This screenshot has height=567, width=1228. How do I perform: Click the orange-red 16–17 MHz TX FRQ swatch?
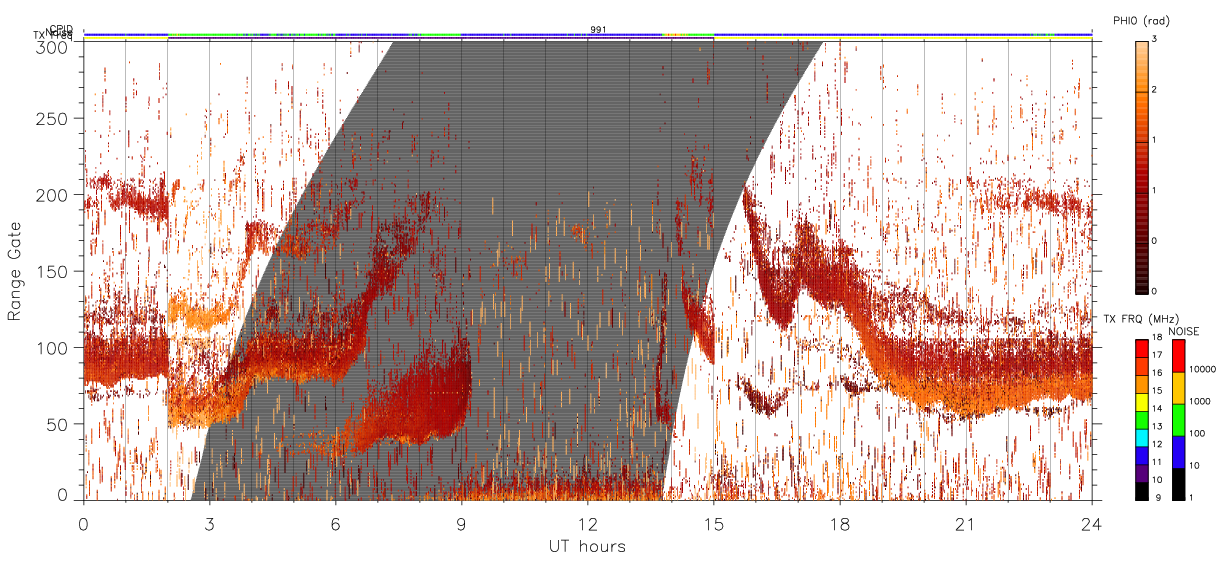click(1141, 367)
